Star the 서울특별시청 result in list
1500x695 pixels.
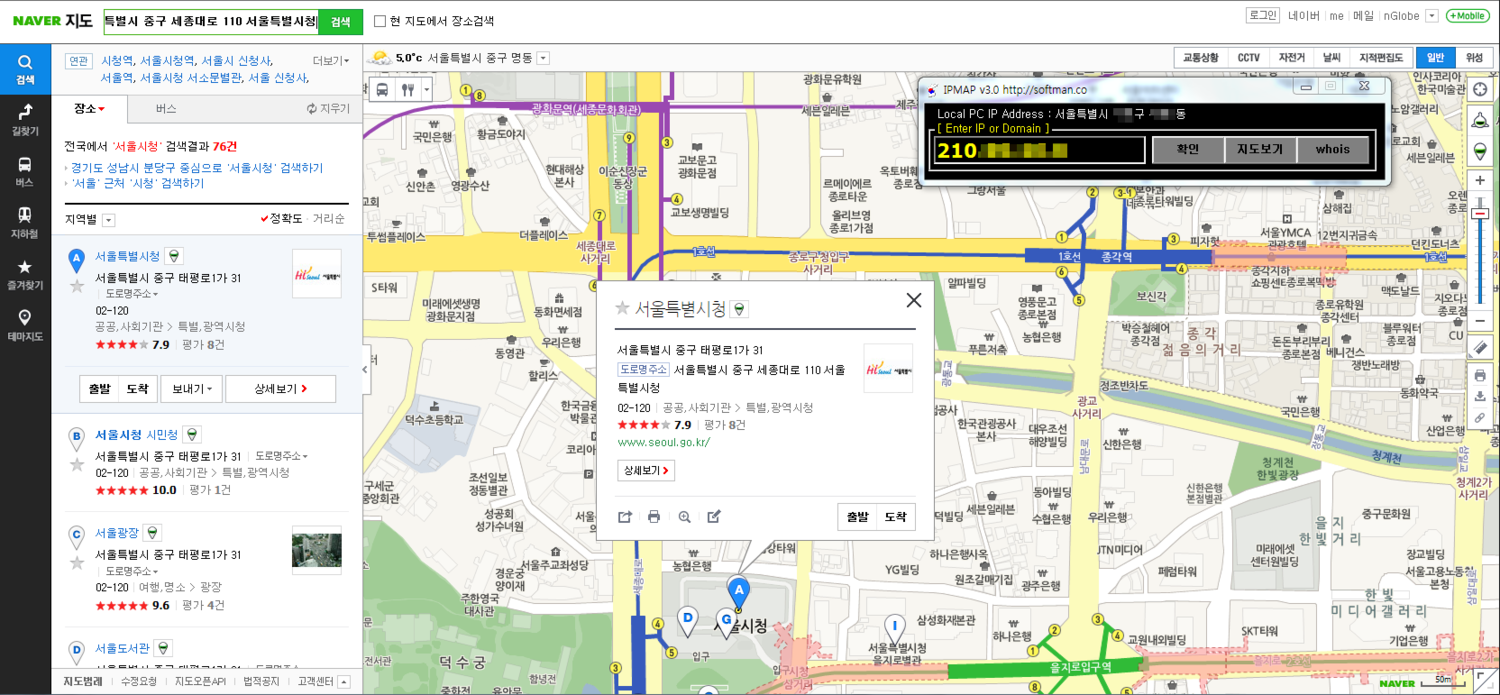coord(77,286)
